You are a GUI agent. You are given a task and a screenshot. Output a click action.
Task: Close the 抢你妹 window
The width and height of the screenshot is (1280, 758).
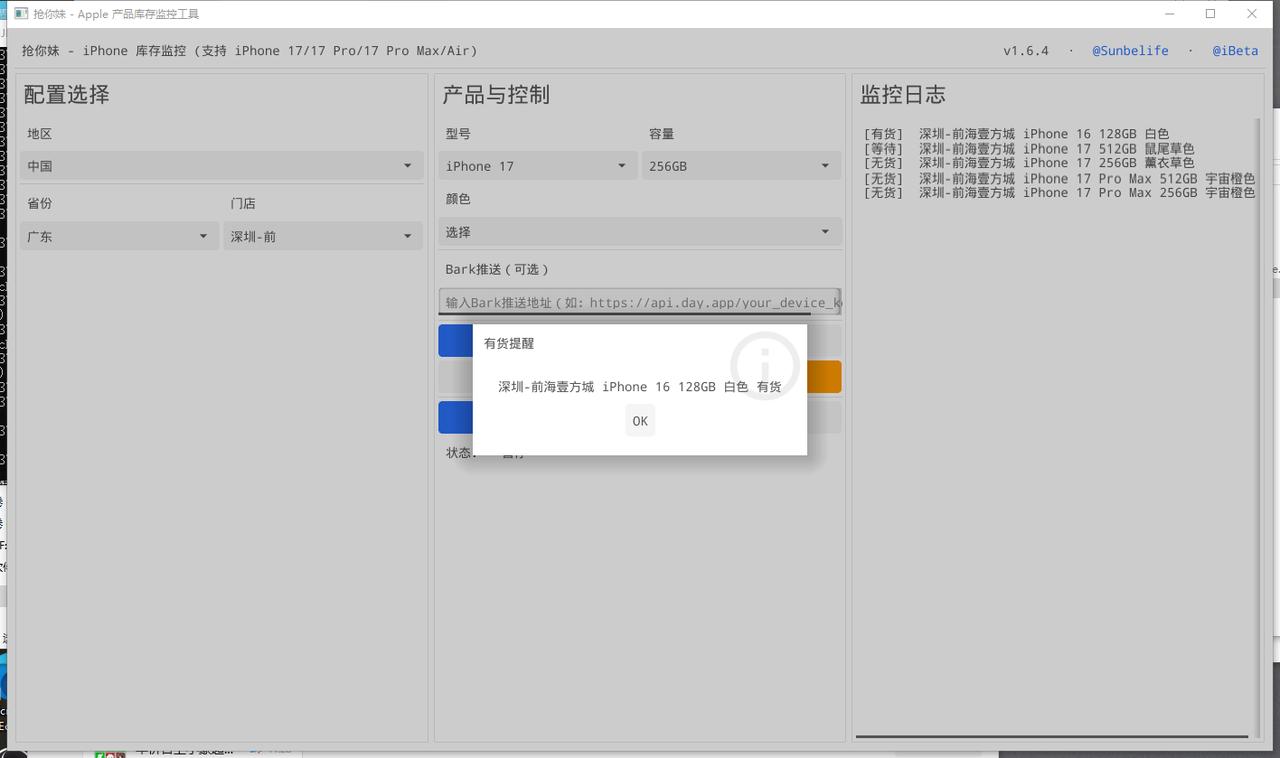[1252, 14]
